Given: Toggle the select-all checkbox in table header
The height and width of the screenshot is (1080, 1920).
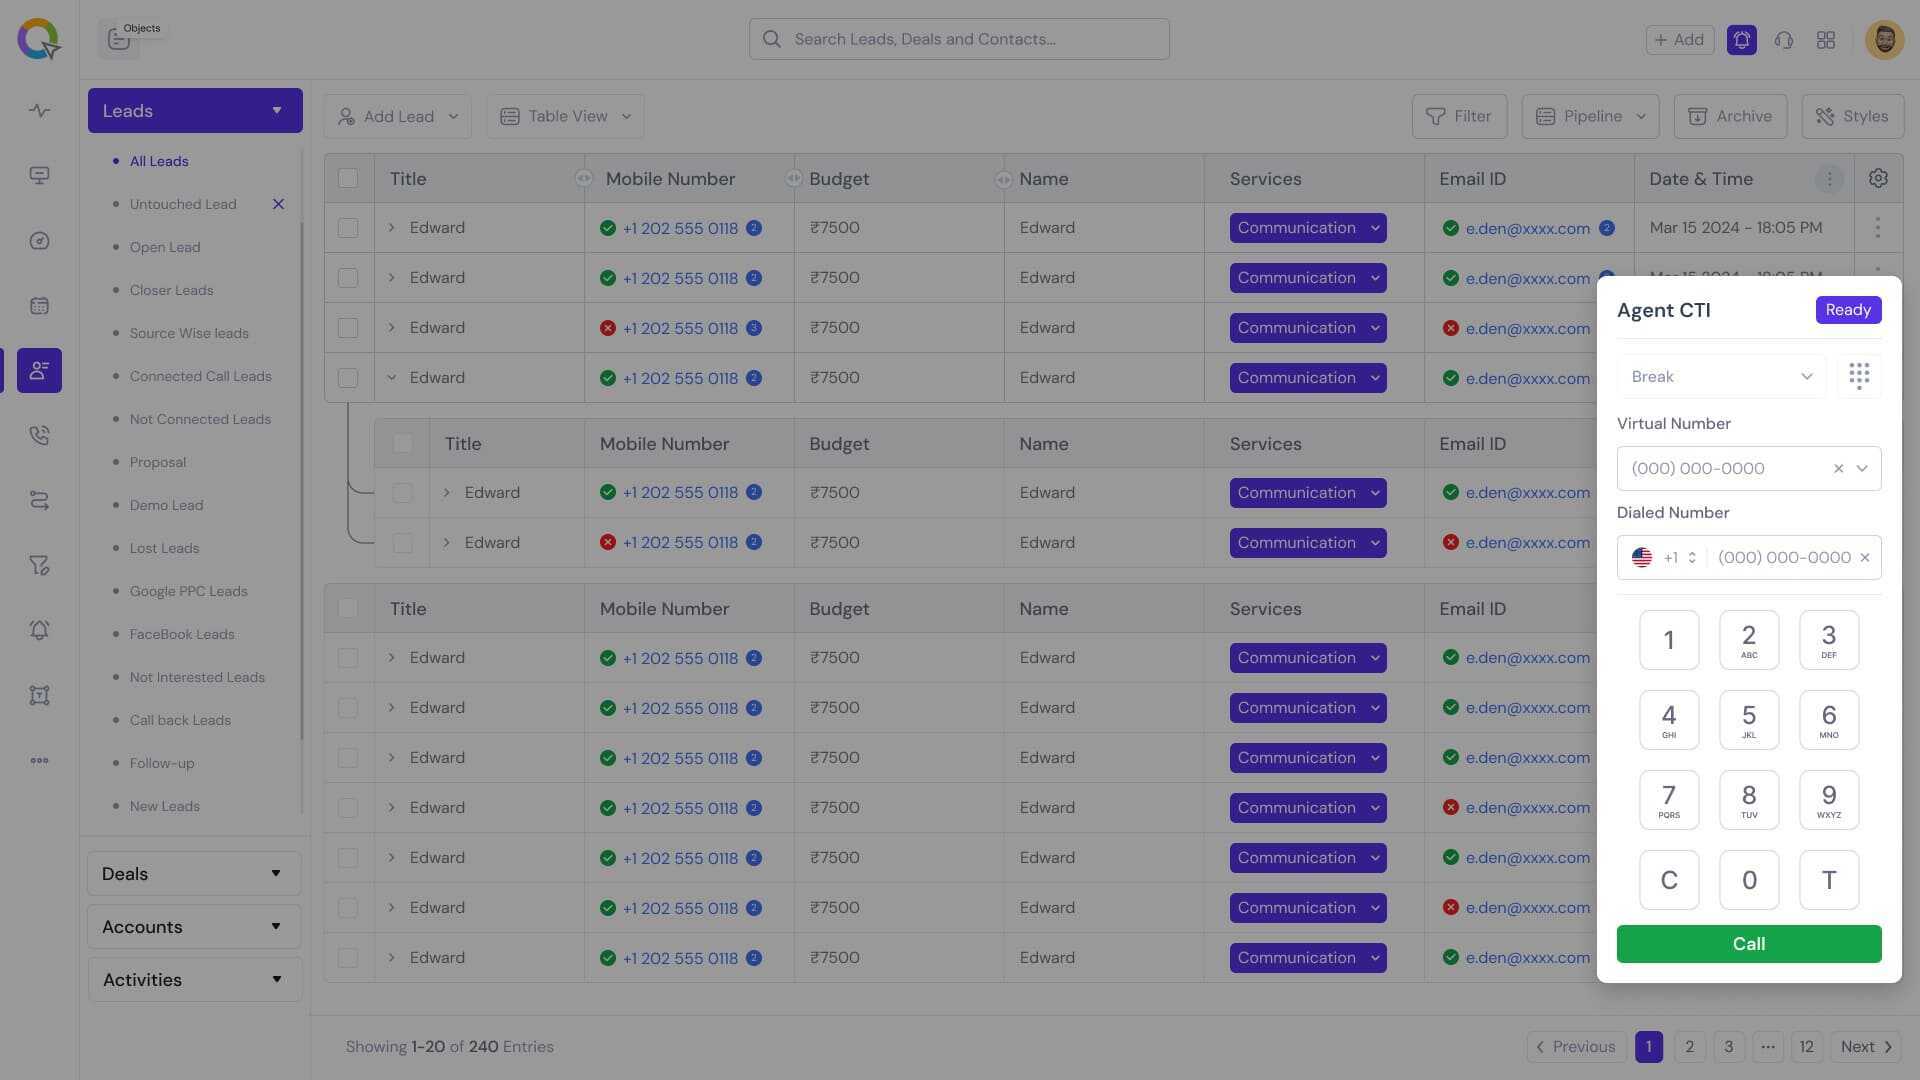Looking at the screenshot, I should pos(348,178).
